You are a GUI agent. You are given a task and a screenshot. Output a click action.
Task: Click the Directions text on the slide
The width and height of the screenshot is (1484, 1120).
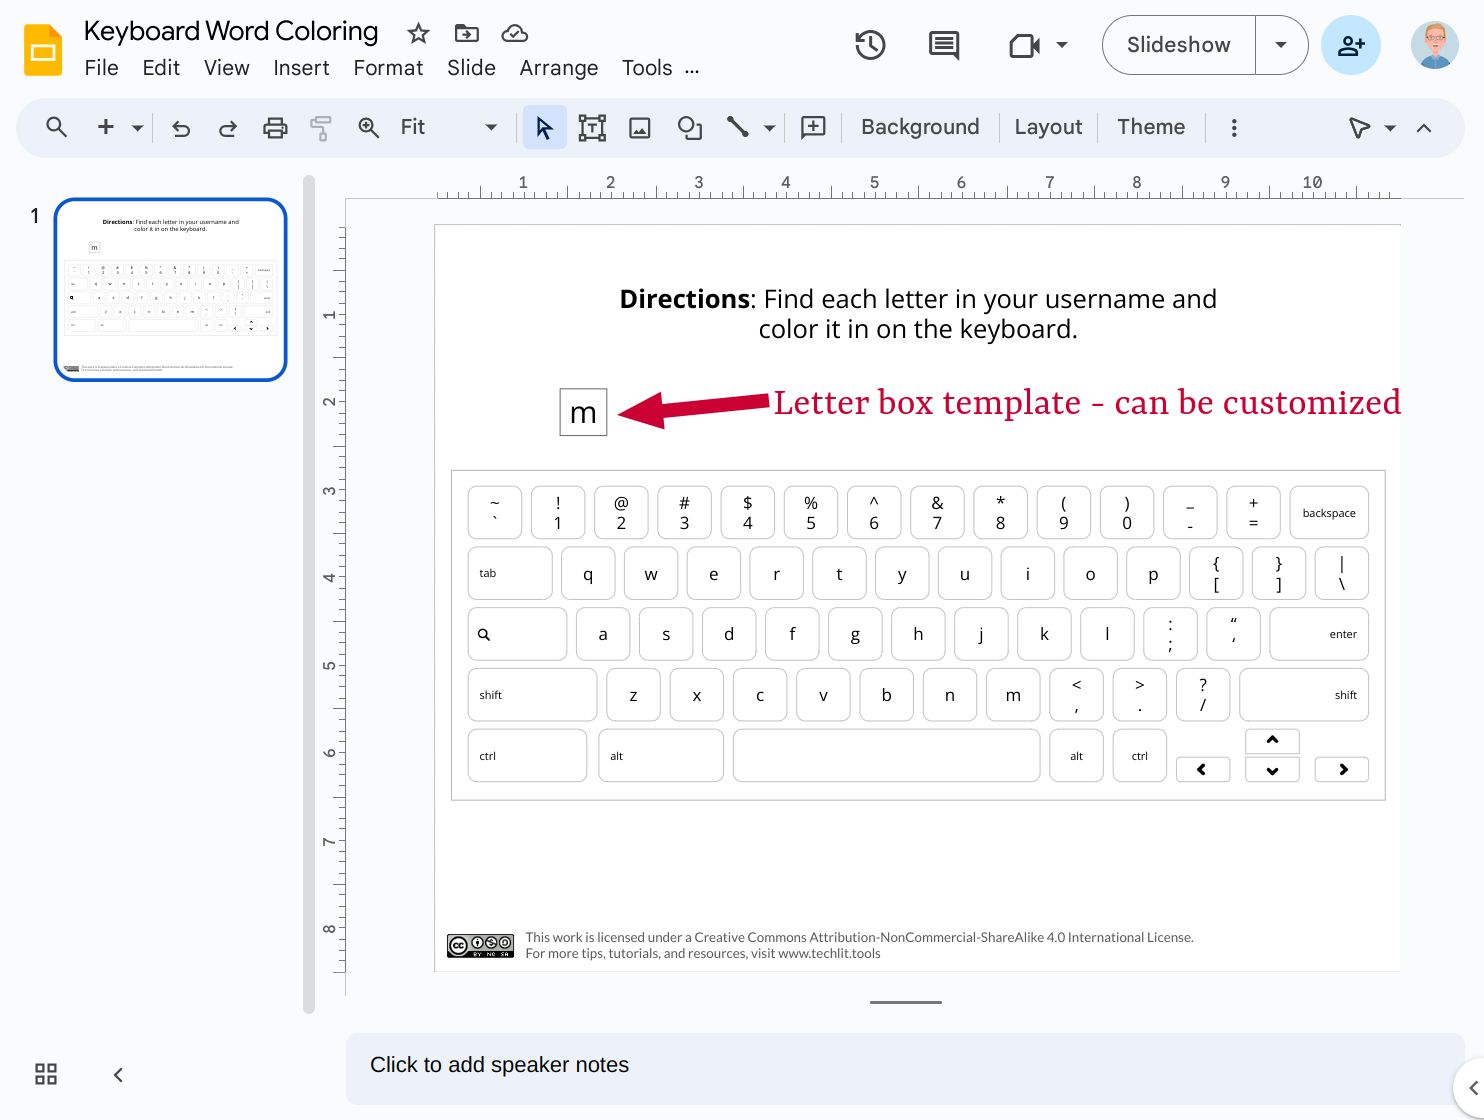(918, 314)
